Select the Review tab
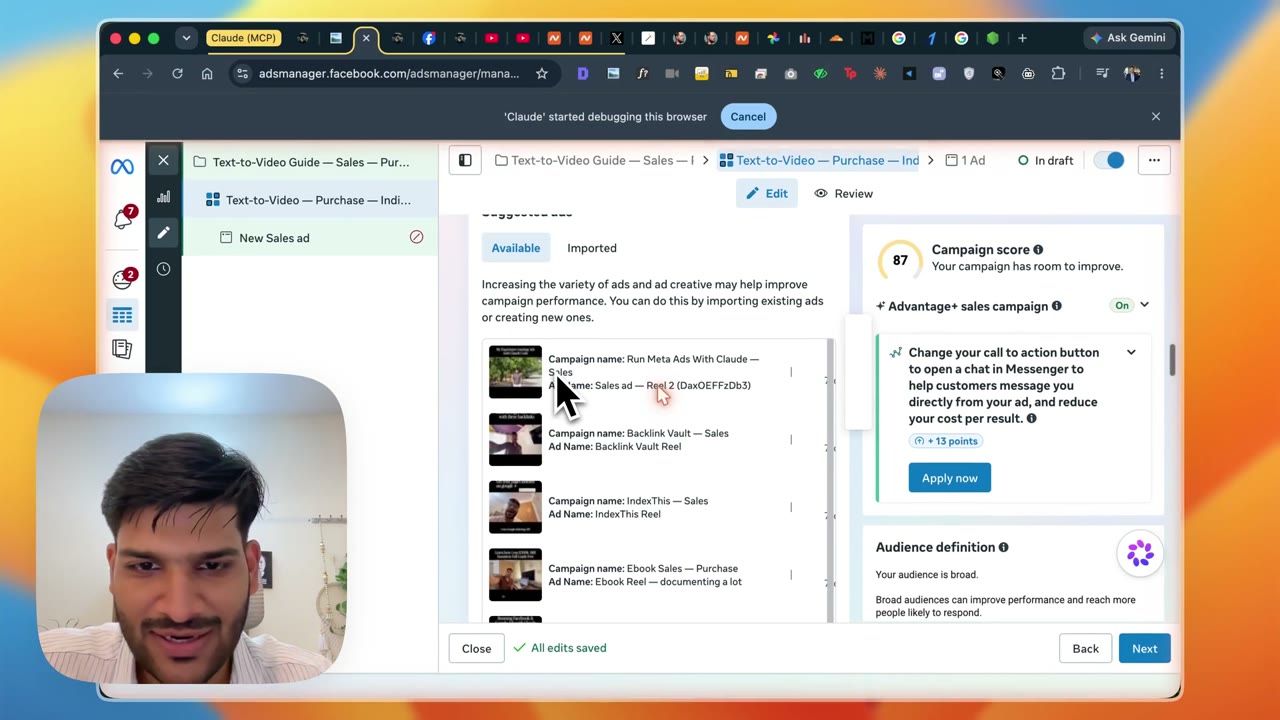 844,193
